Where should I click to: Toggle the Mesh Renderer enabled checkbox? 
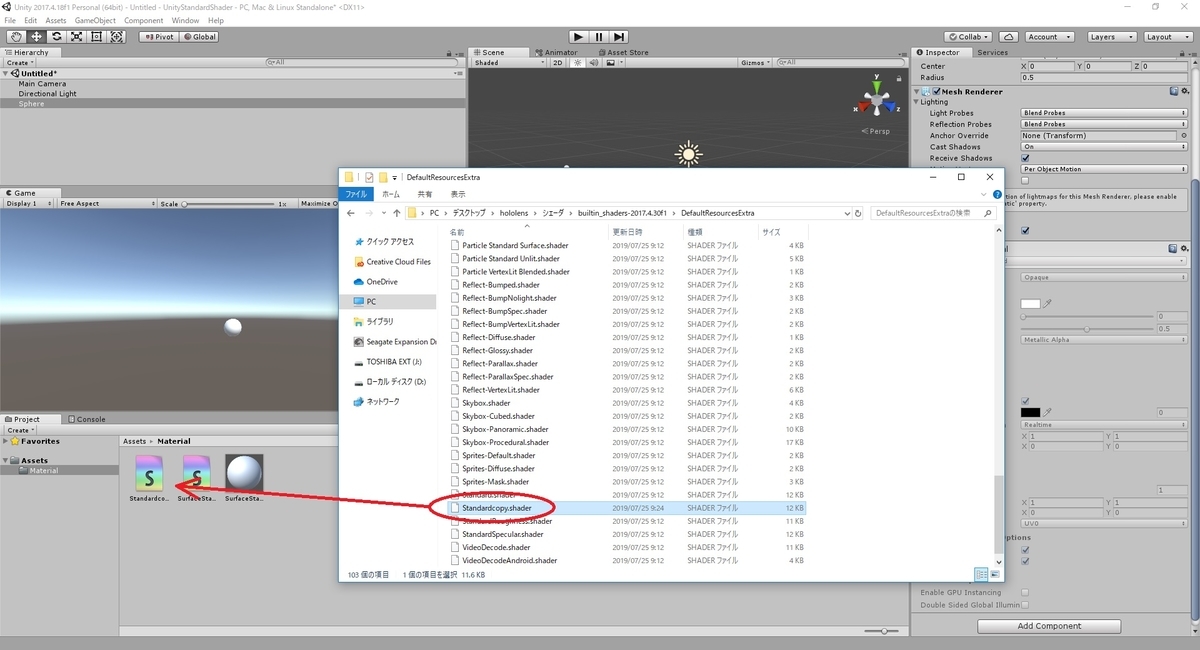click(x=937, y=91)
